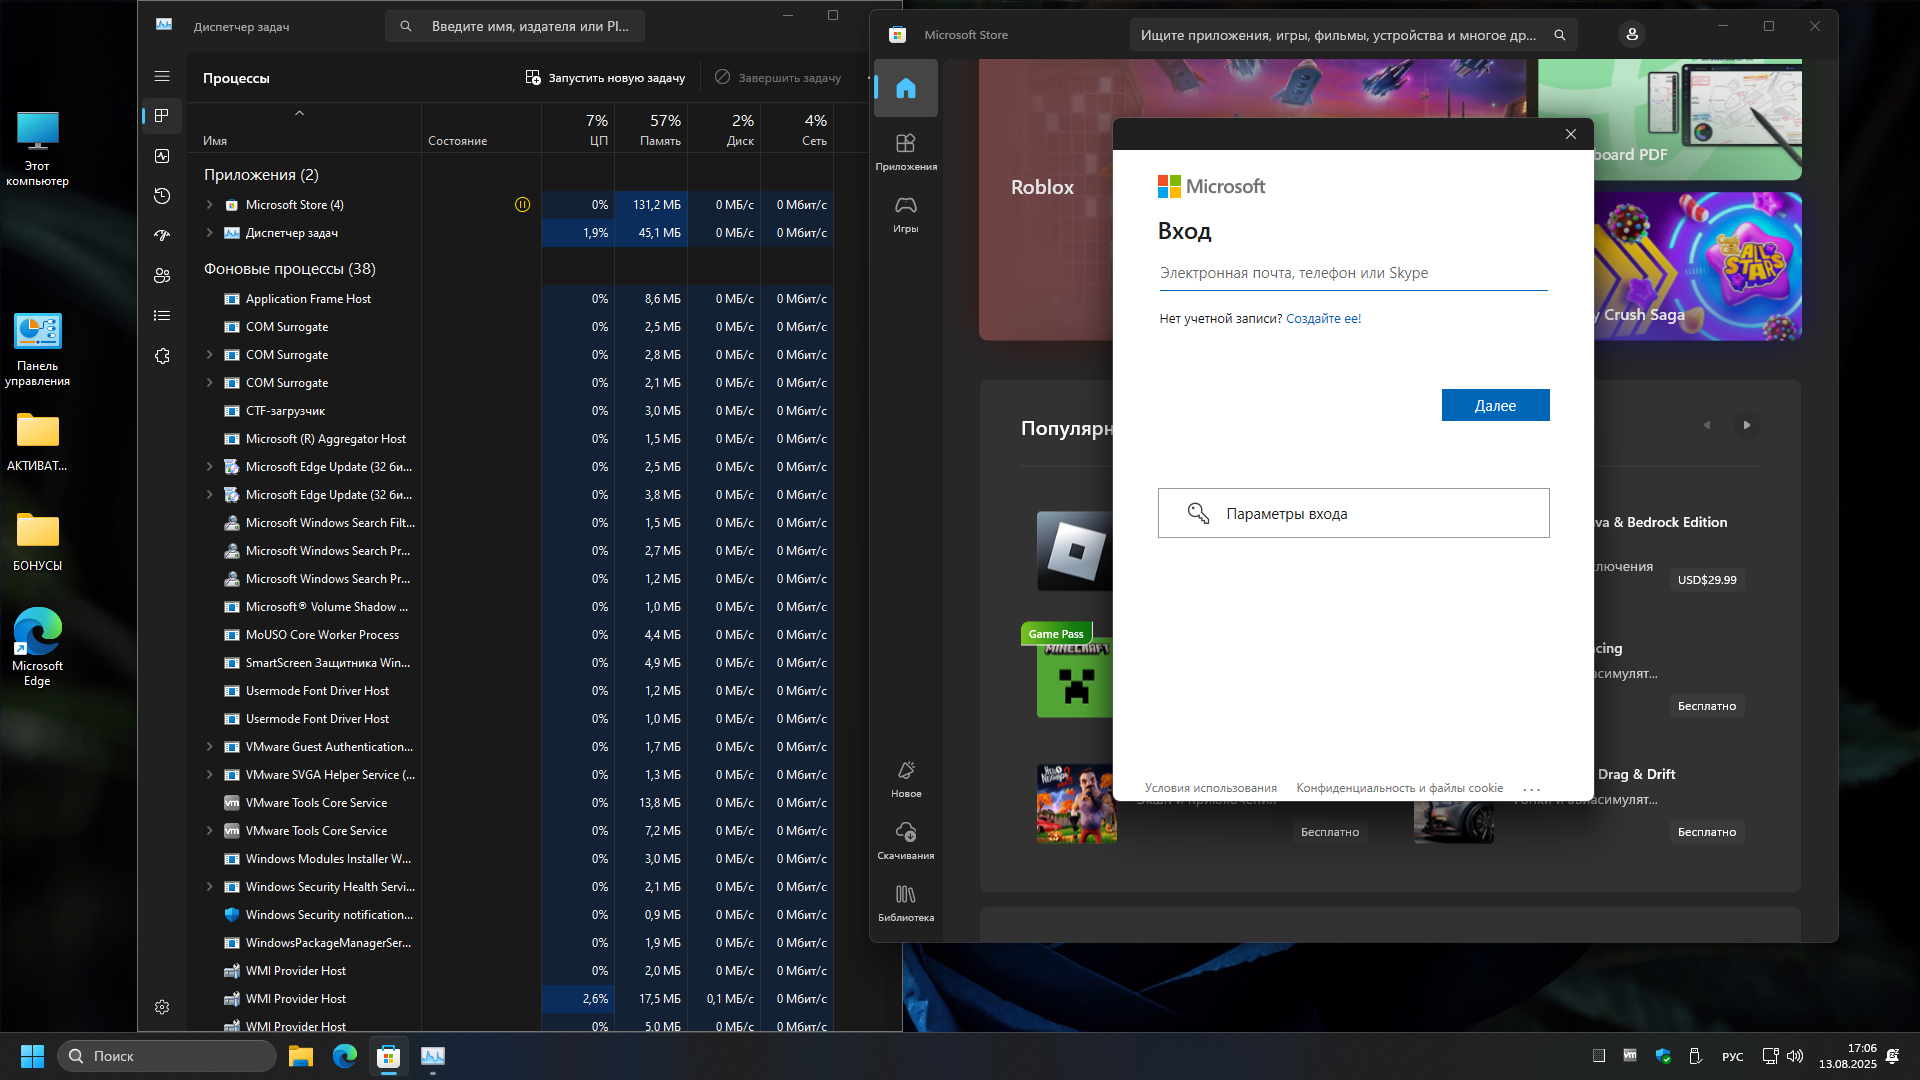
Task: Open Новое section in Microsoft Store sidebar
Action: tap(906, 779)
